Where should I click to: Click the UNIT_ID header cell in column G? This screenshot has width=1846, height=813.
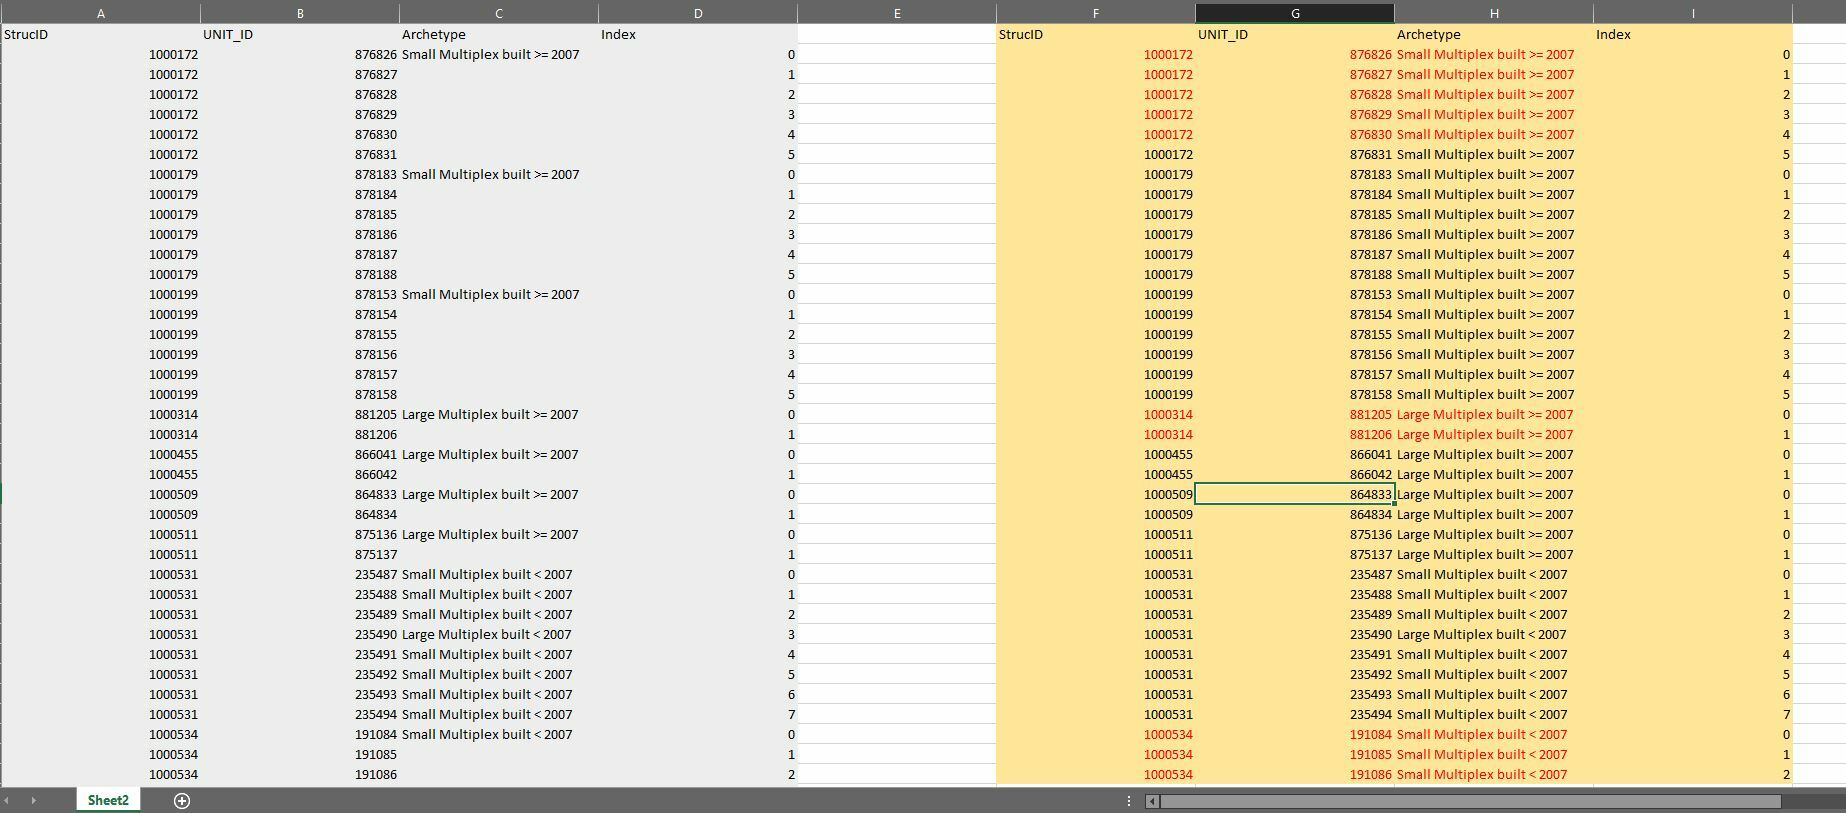coord(1295,34)
